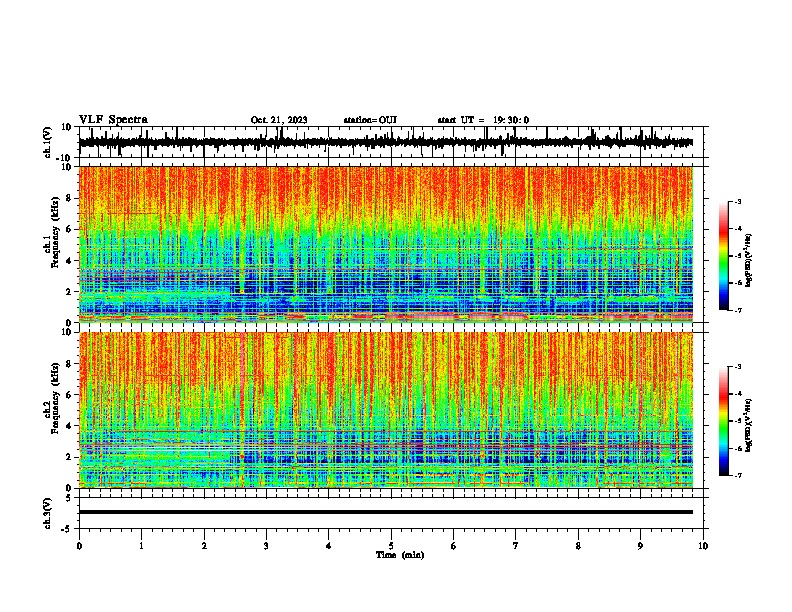Click the -3 label on ch.1 colorbar
The height and width of the screenshot is (612, 792).
pos(738,201)
